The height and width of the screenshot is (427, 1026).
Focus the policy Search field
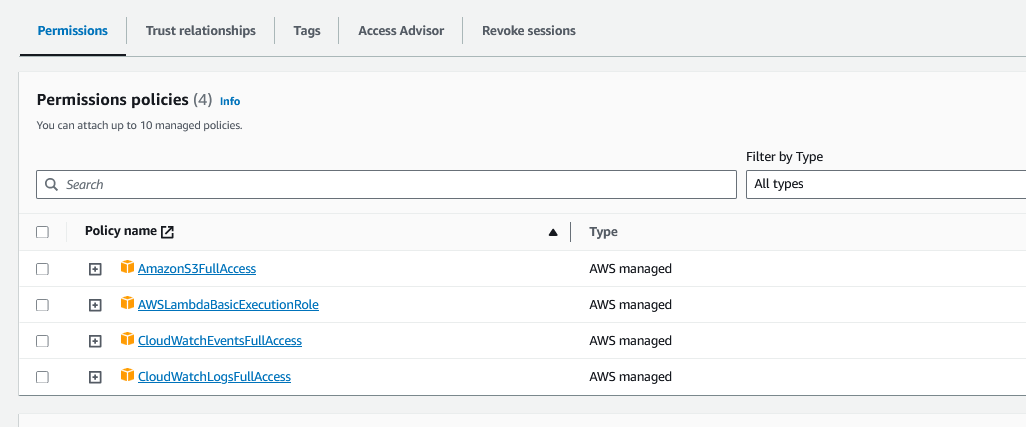coord(386,184)
